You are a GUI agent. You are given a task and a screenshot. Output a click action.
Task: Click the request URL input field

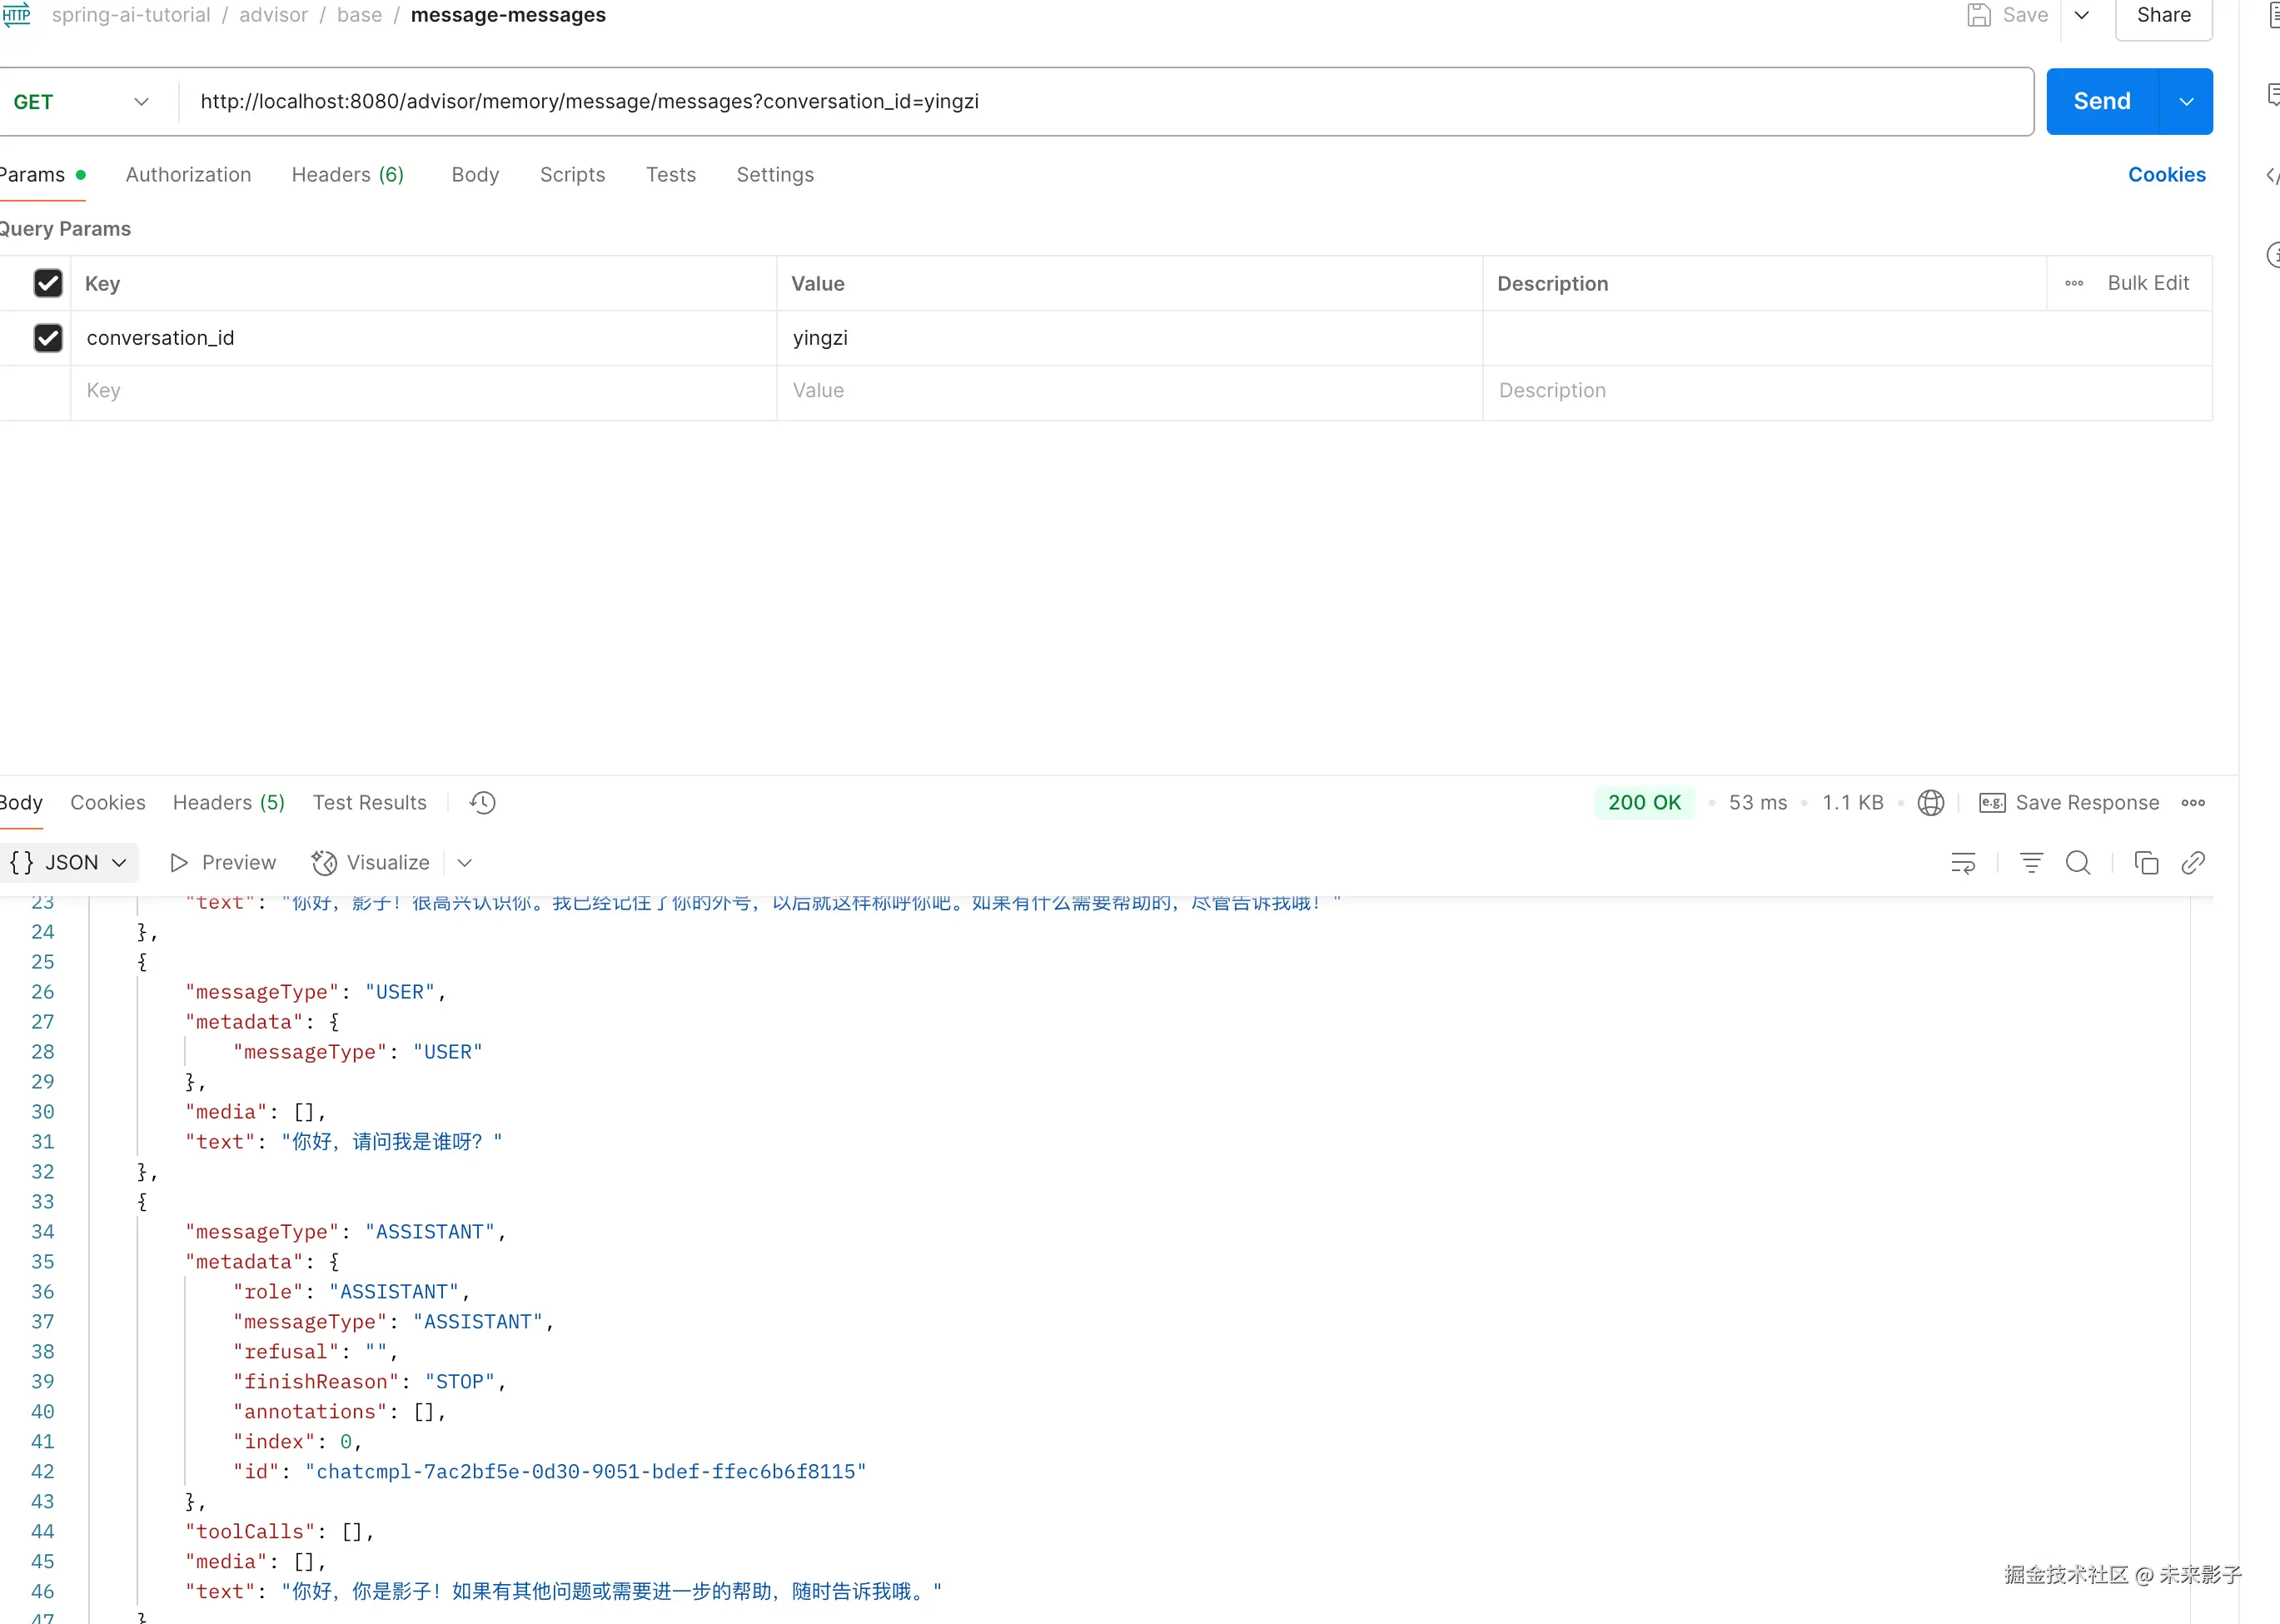tap(1100, 102)
